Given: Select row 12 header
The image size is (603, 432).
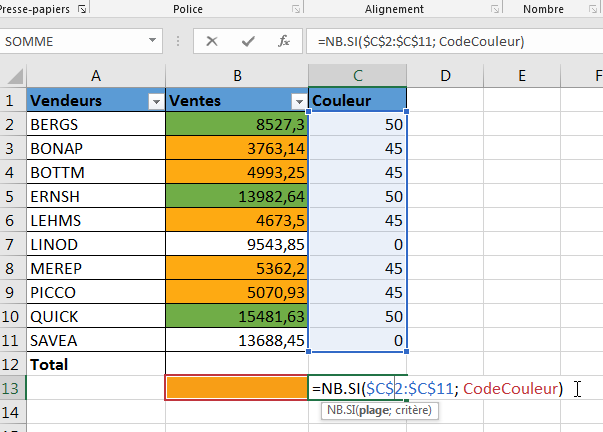Looking at the screenshot, I should tap(13, 364).
